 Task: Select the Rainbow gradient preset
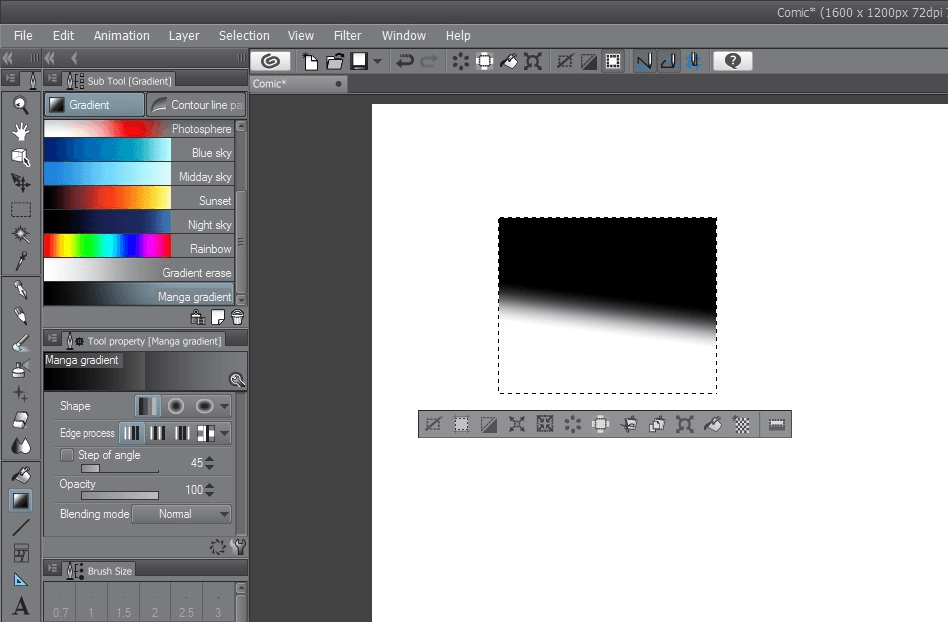tap(138, 248)
